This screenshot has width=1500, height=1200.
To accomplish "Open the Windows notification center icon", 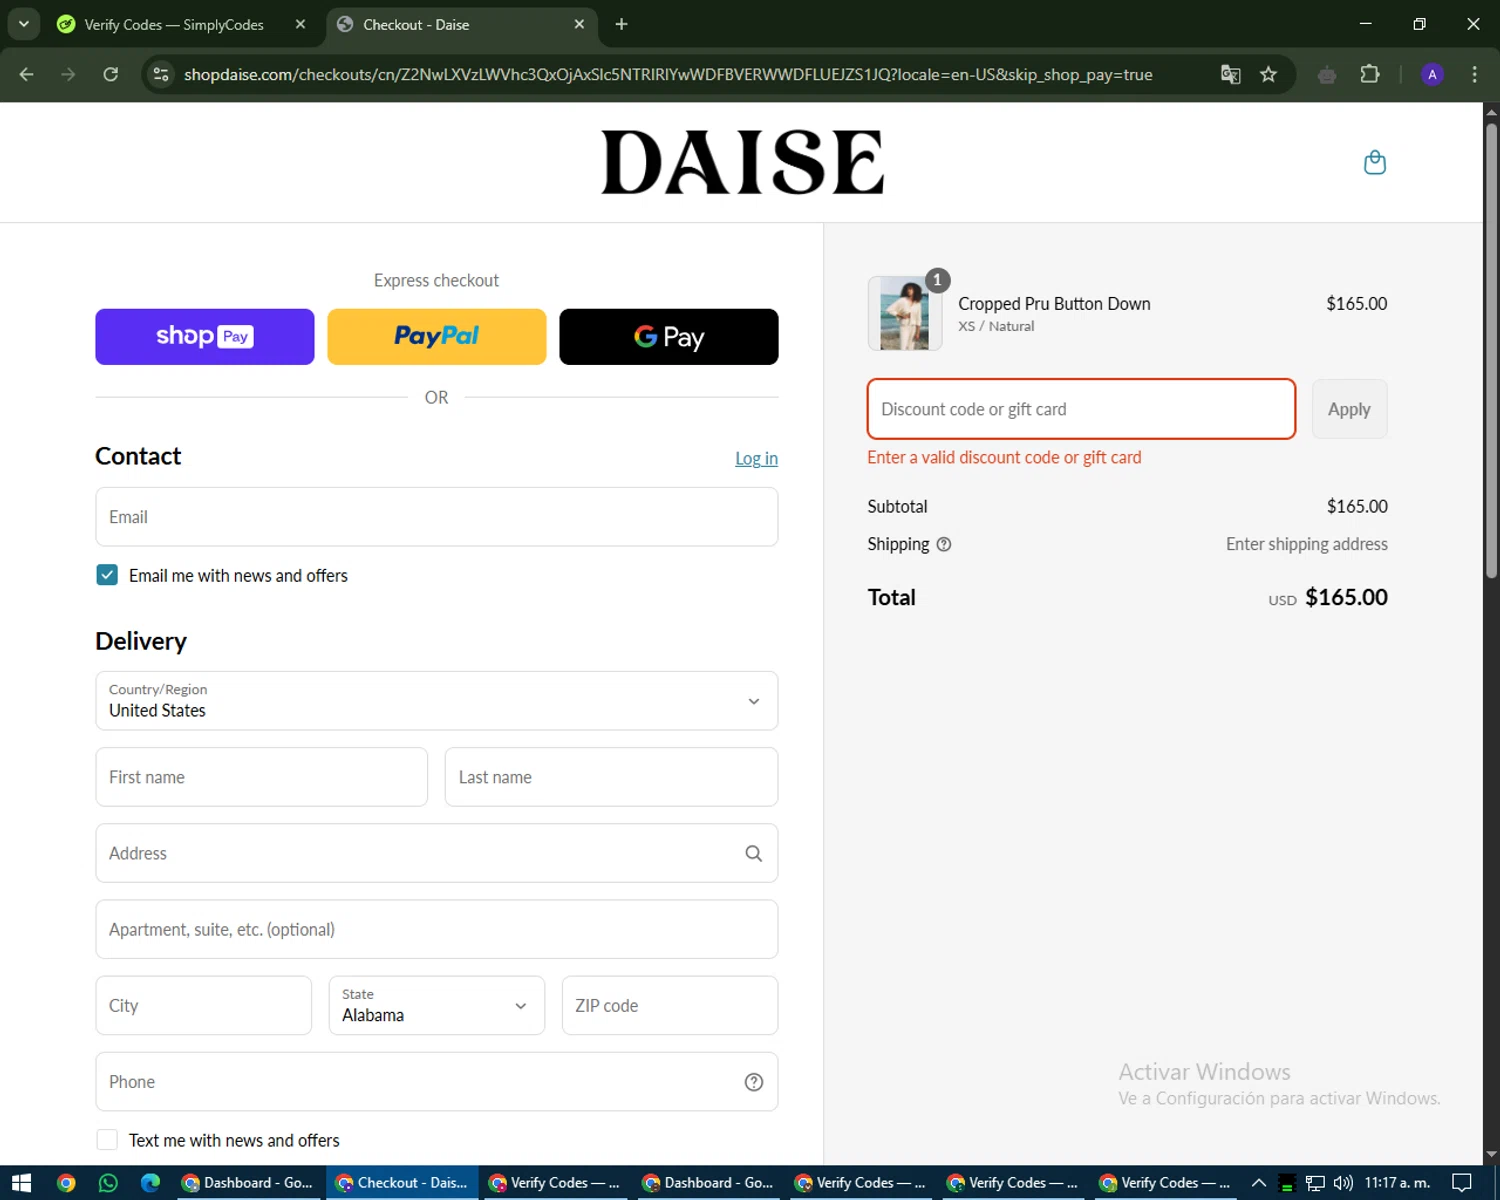I will tap(1462, 1183).
